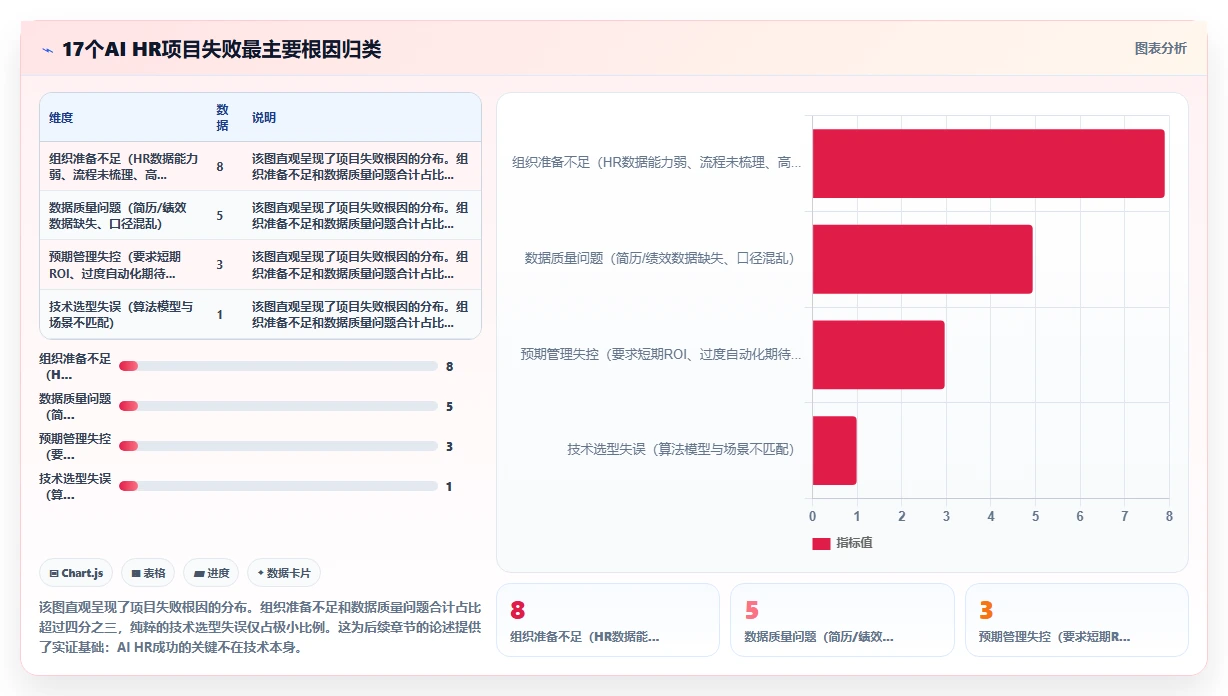Image resolution: width=1228 pixels, height=696 pixels.
Task: Click value 8 in the table data column
Action: pos(220,167)
